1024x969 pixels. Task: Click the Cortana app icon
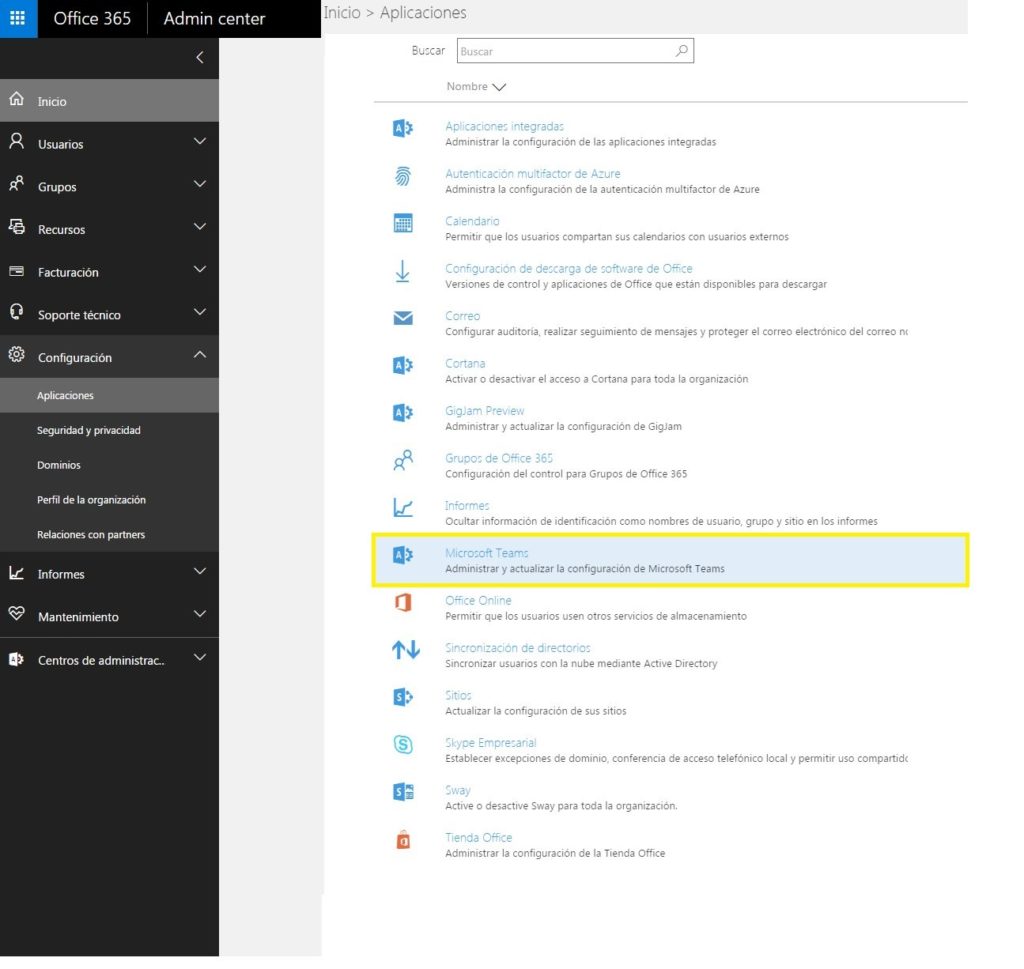click(x=403, y=365)
